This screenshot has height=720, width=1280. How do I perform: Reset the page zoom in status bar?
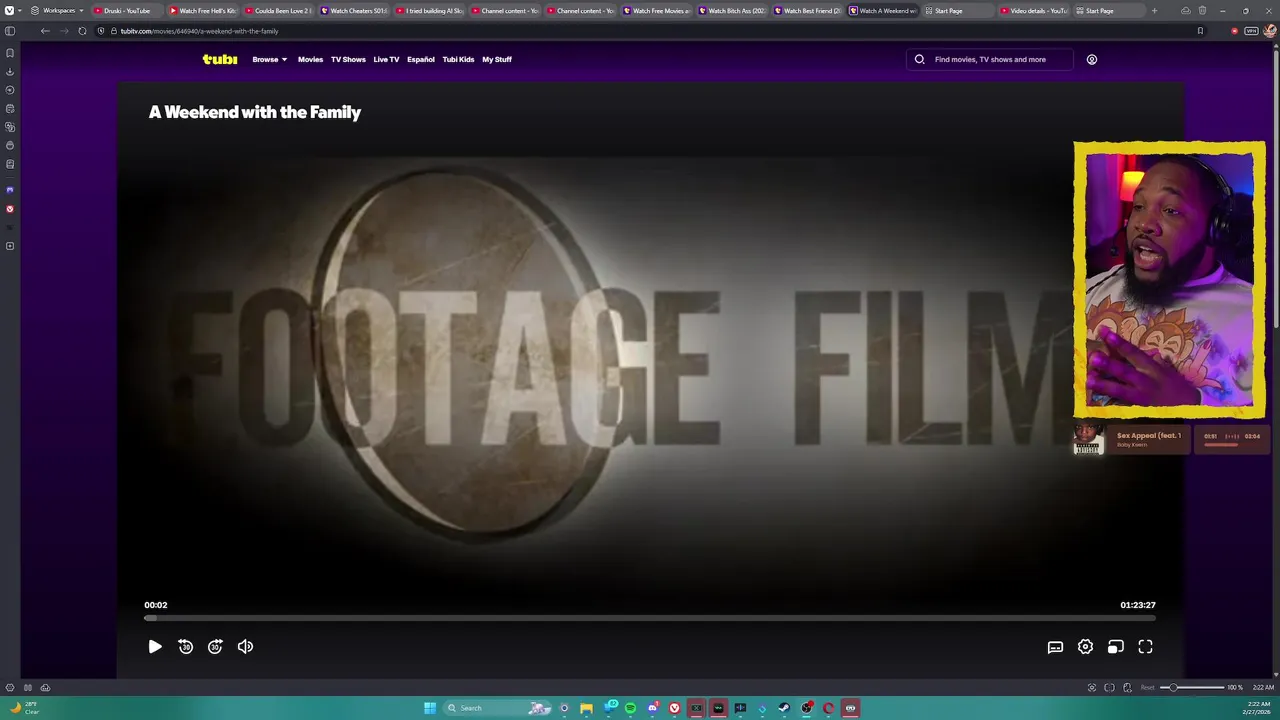(x=1148, y=687)
